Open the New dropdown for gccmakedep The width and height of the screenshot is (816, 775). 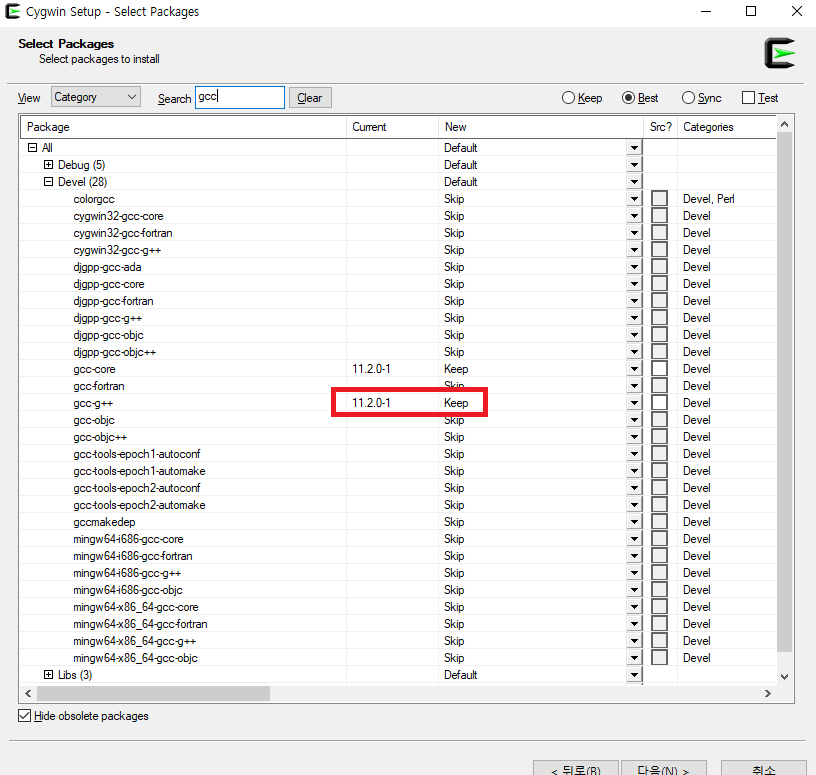634,522
